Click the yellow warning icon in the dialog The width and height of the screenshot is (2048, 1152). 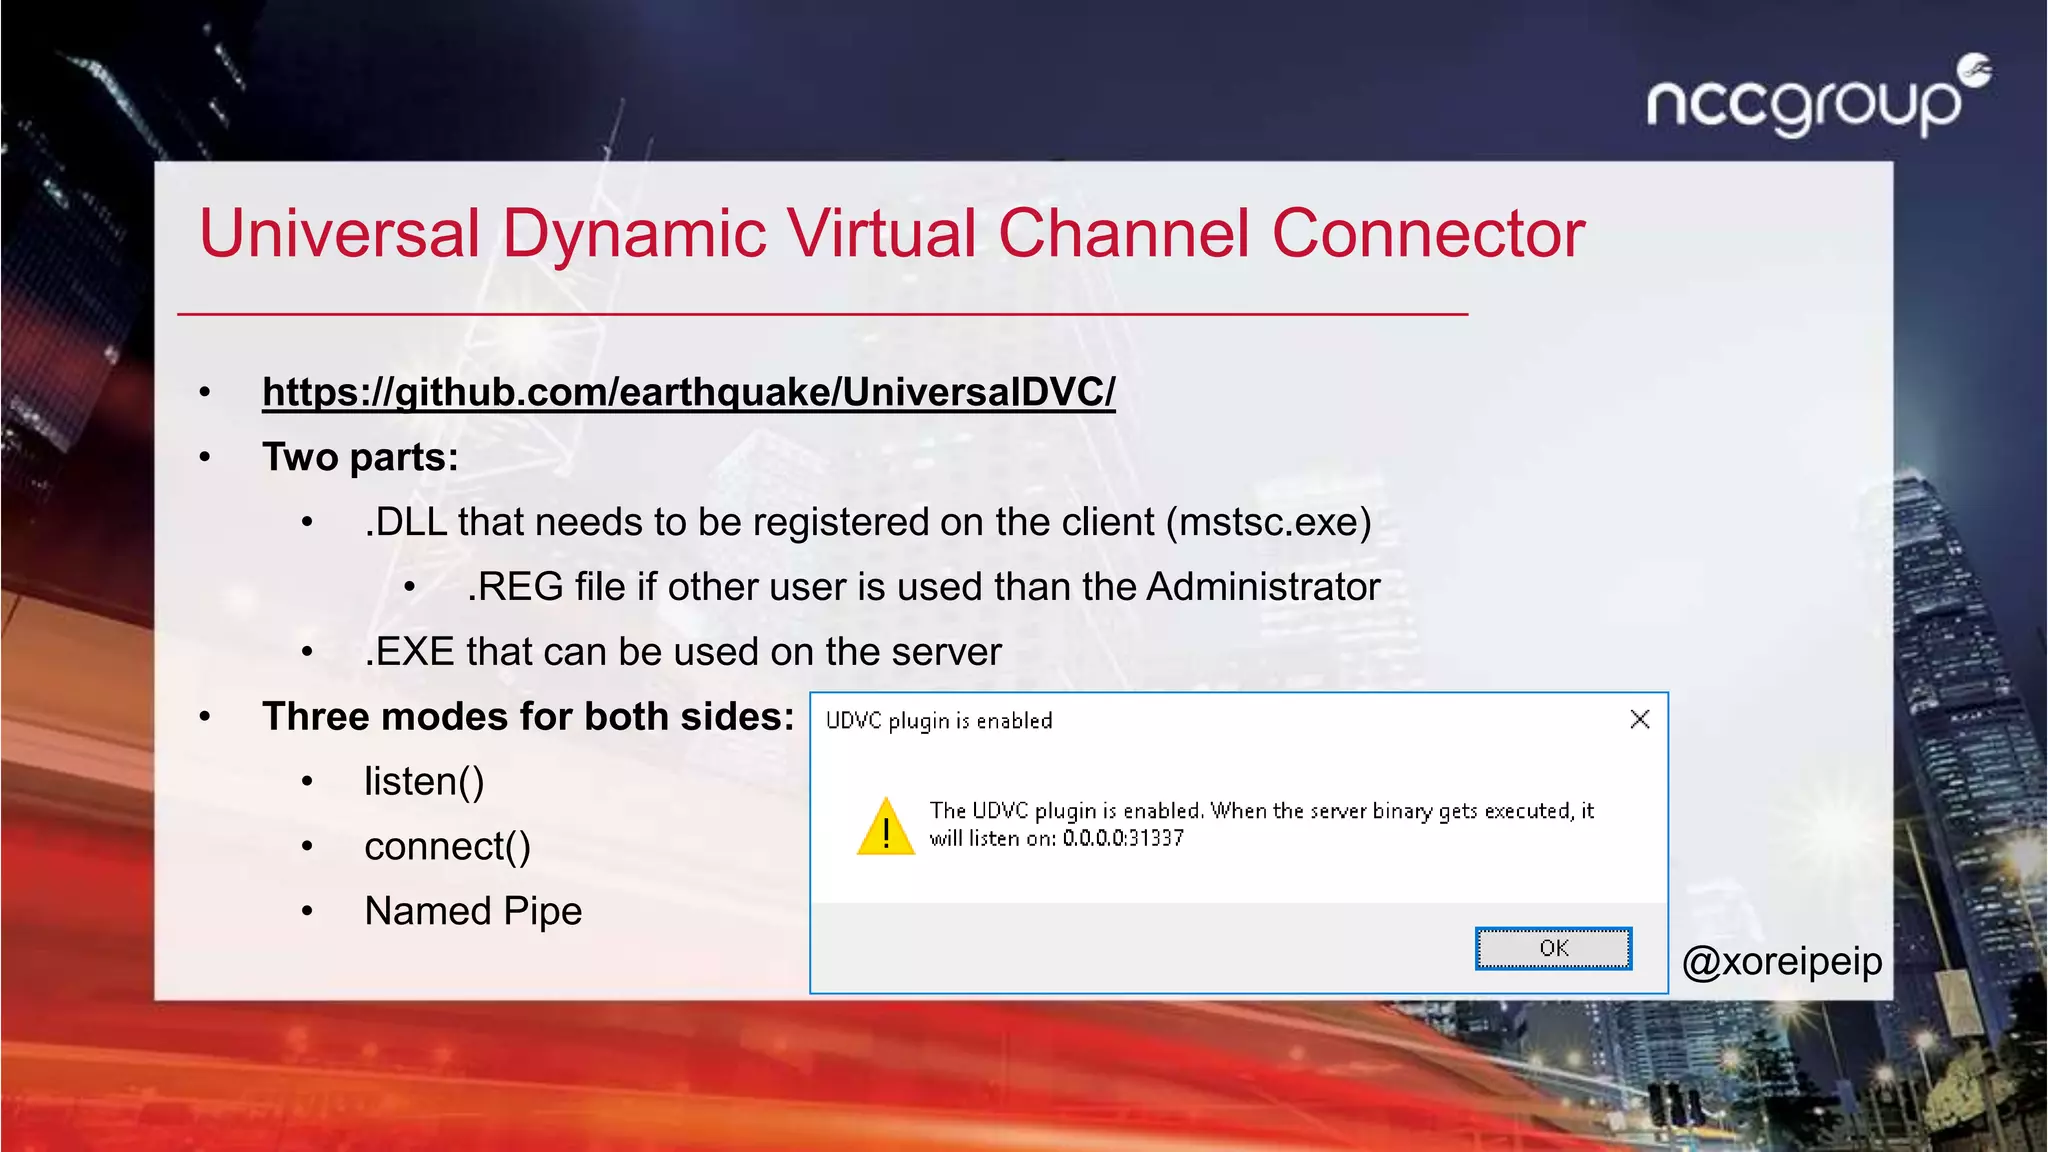pos(885,827)
